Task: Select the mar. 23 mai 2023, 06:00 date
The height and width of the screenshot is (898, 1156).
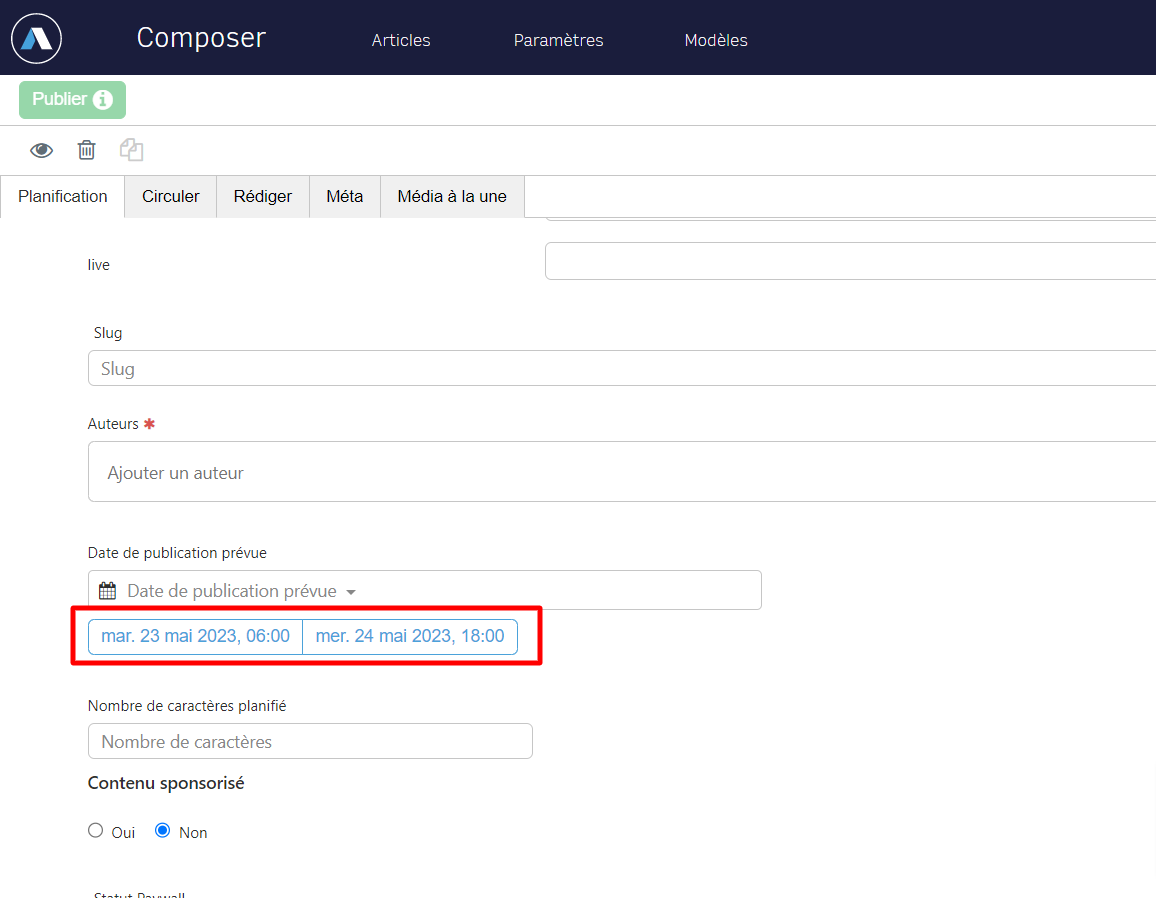Action: coord(195,636)
